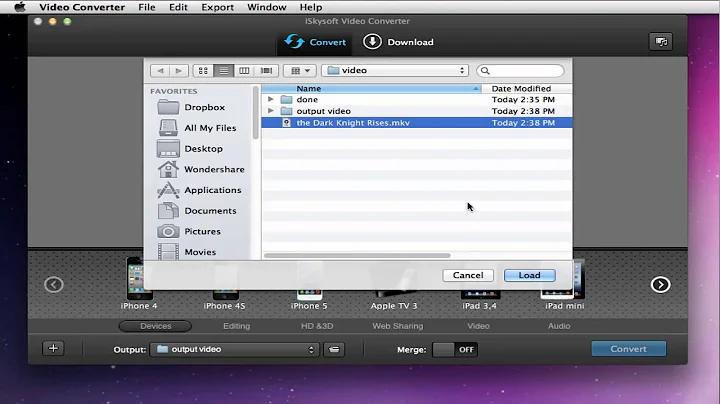
Task: Show previous device presets
Action: point(54,285)
